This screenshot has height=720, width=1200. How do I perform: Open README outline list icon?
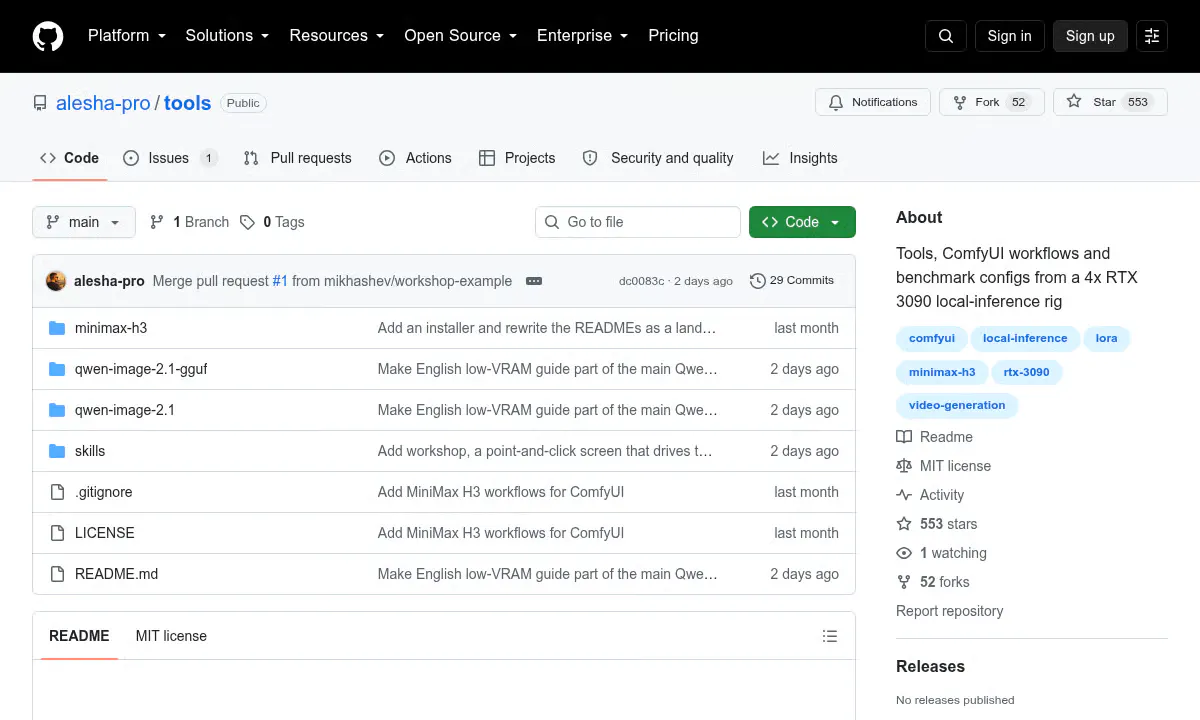click(x=829, y=636)
